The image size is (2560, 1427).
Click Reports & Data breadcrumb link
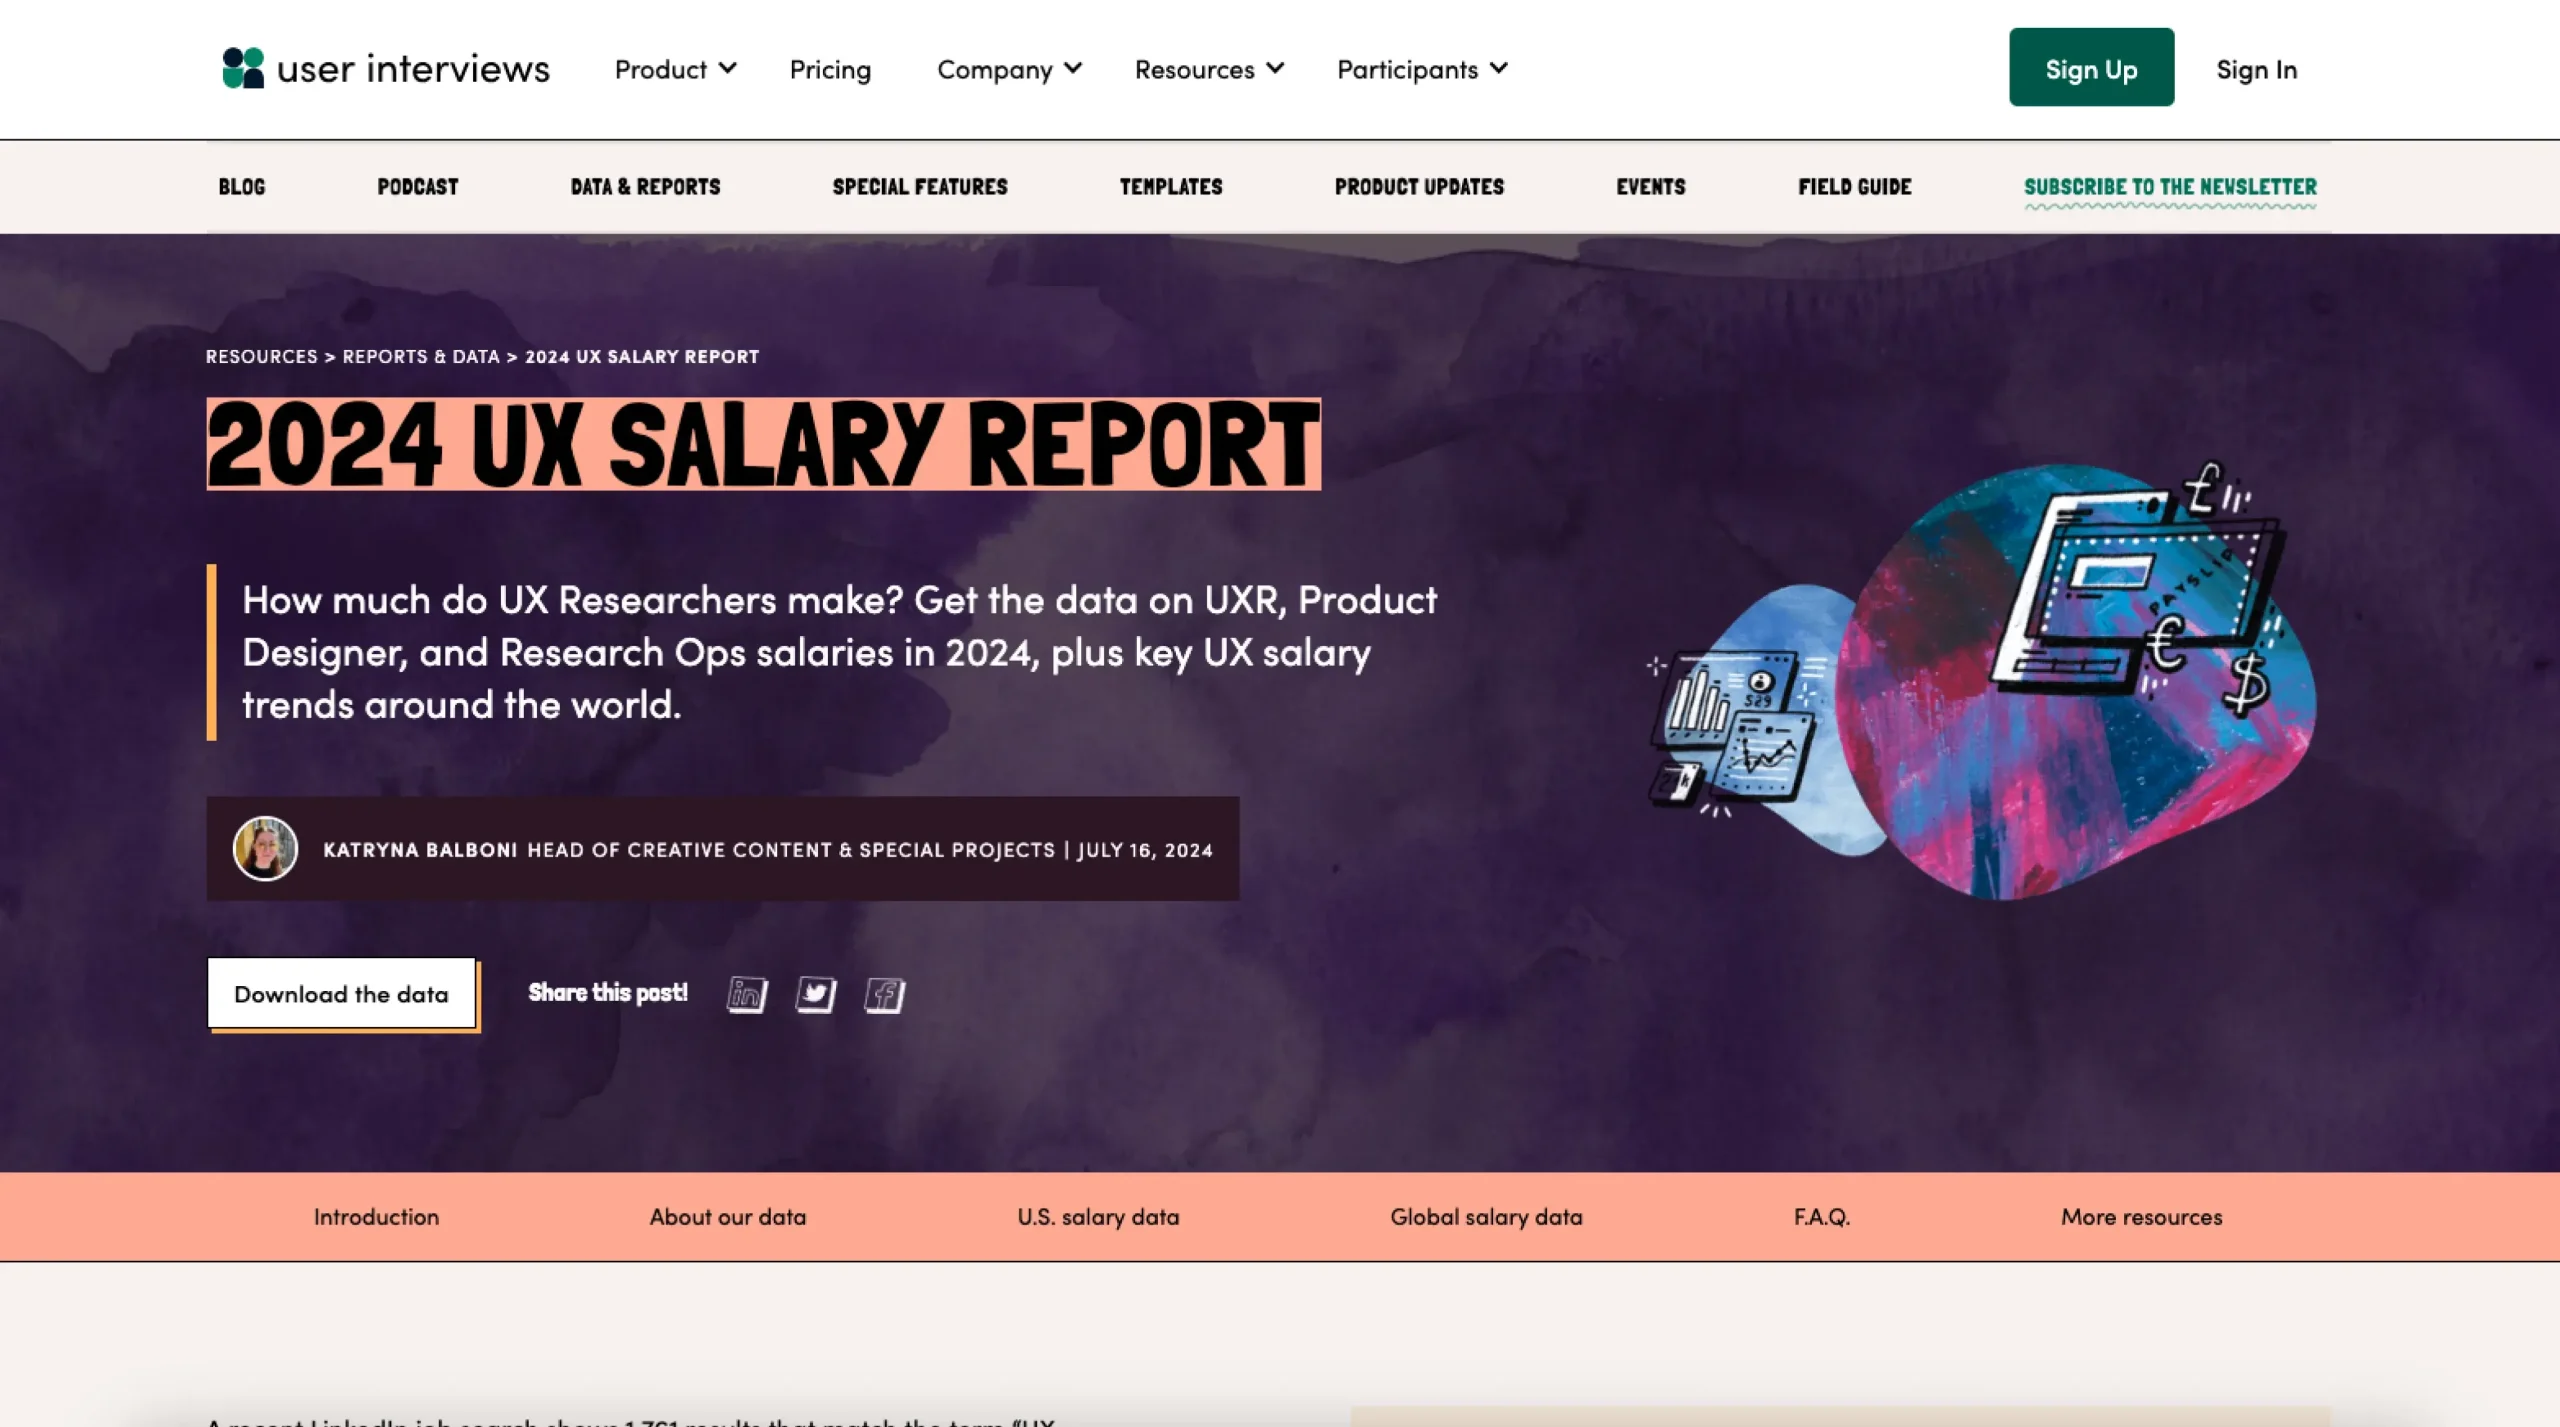(x=421, y=356)
